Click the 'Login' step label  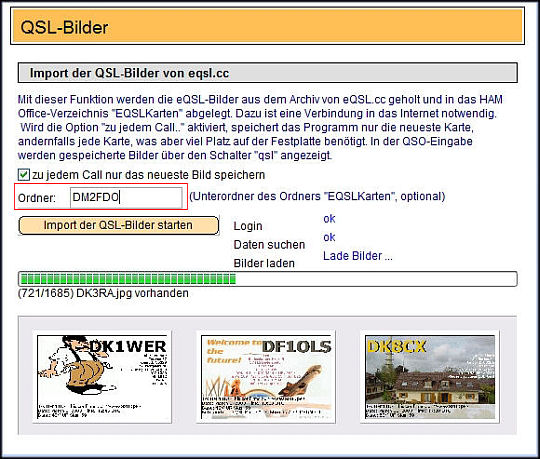click(248, 226)
